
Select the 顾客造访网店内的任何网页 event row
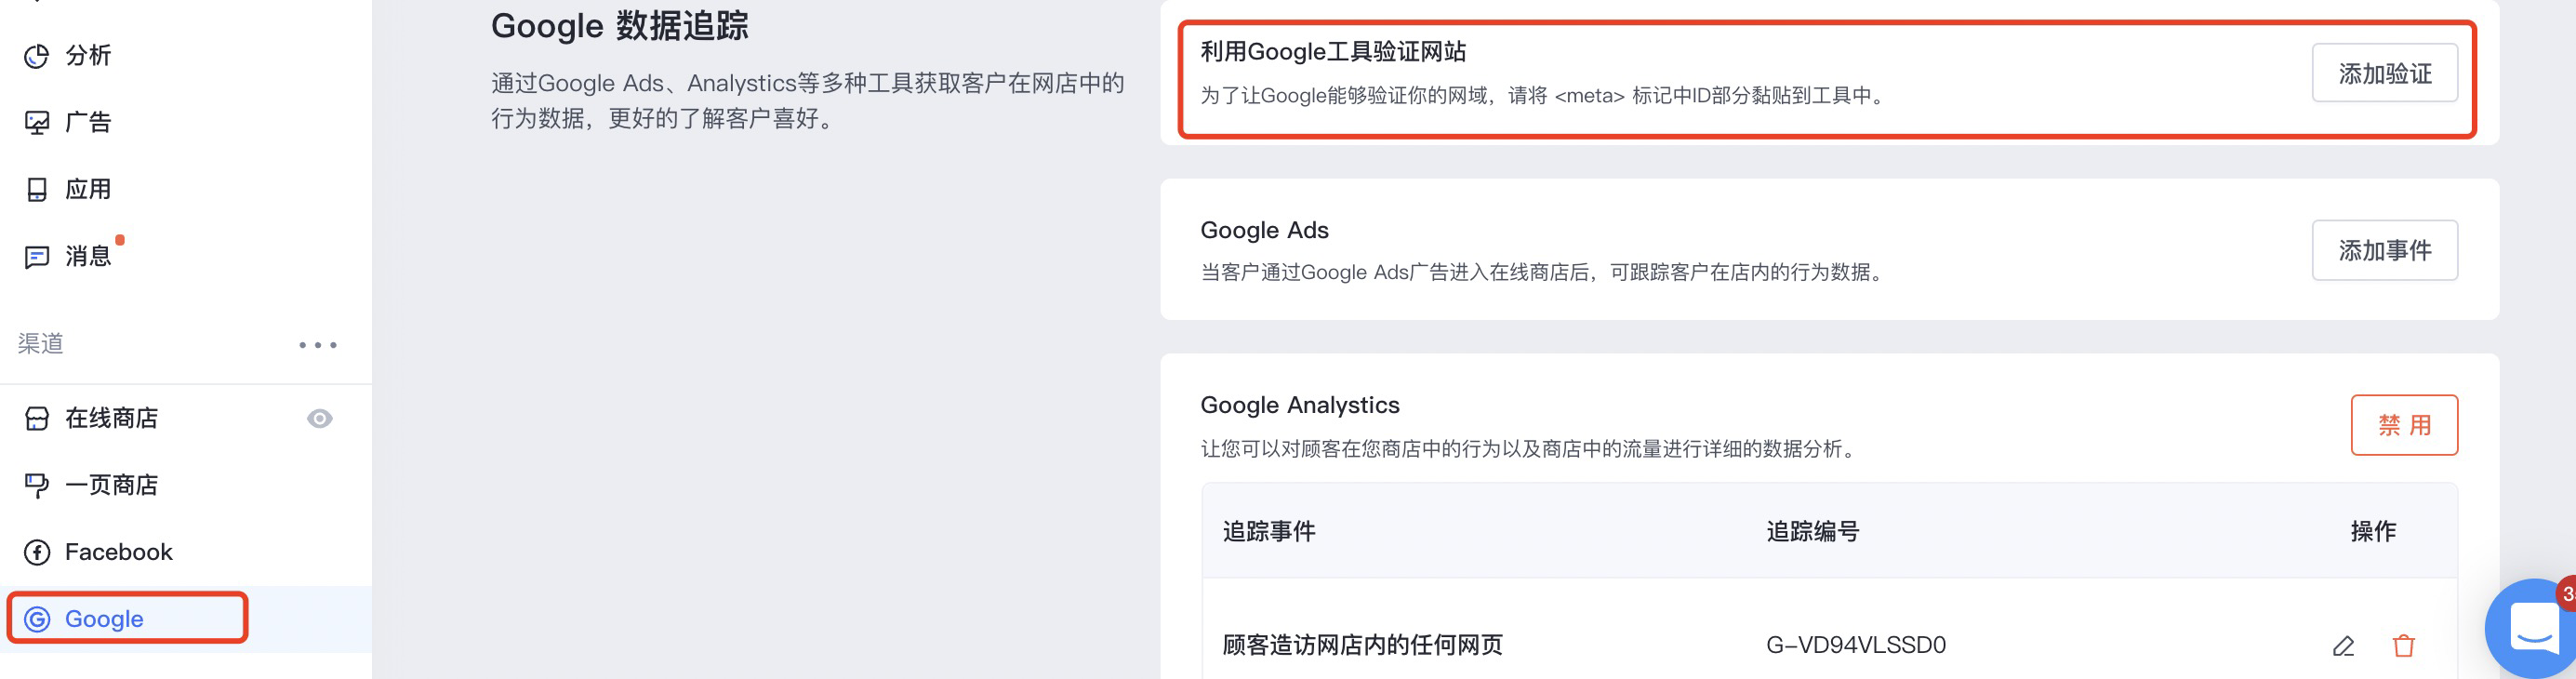click(1362, 645)
